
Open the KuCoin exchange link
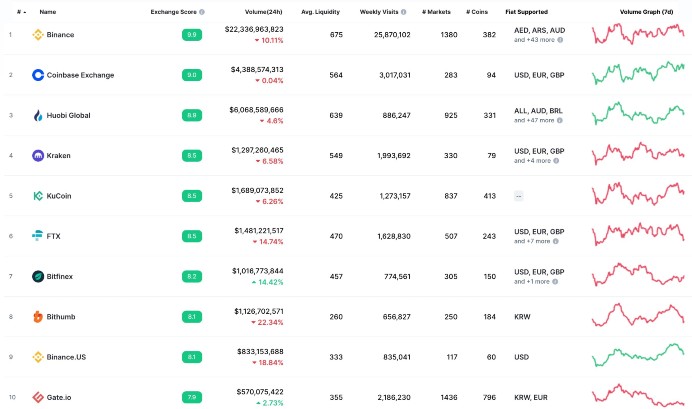pyautogui.click(x=59, y=196)
